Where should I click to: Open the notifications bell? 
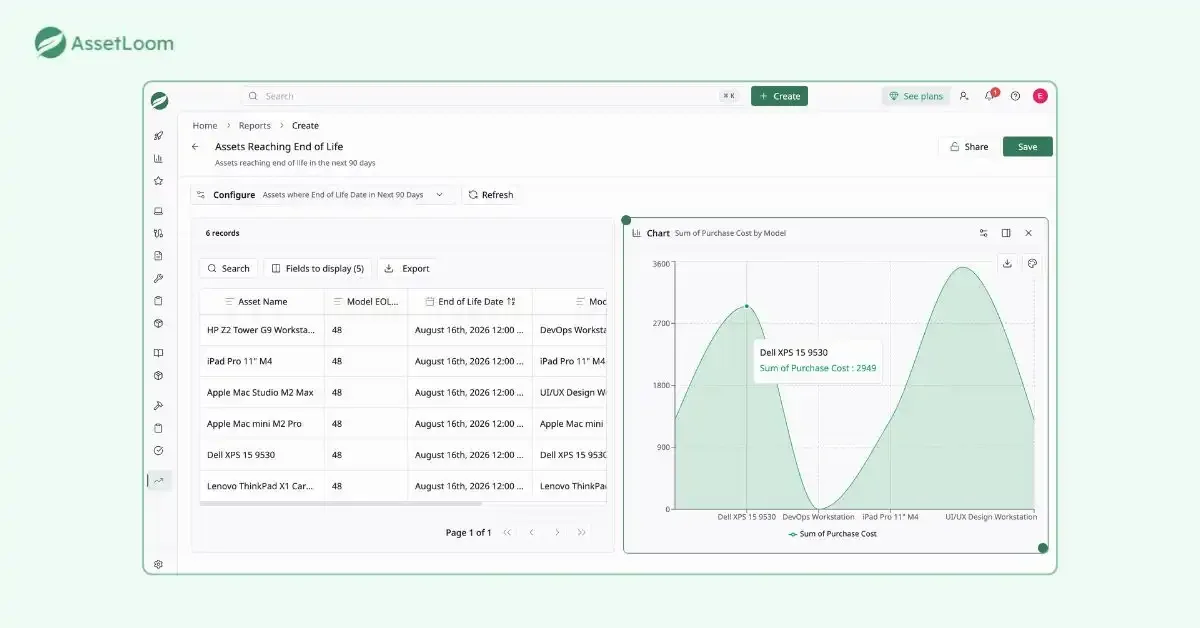coord(990,96)
